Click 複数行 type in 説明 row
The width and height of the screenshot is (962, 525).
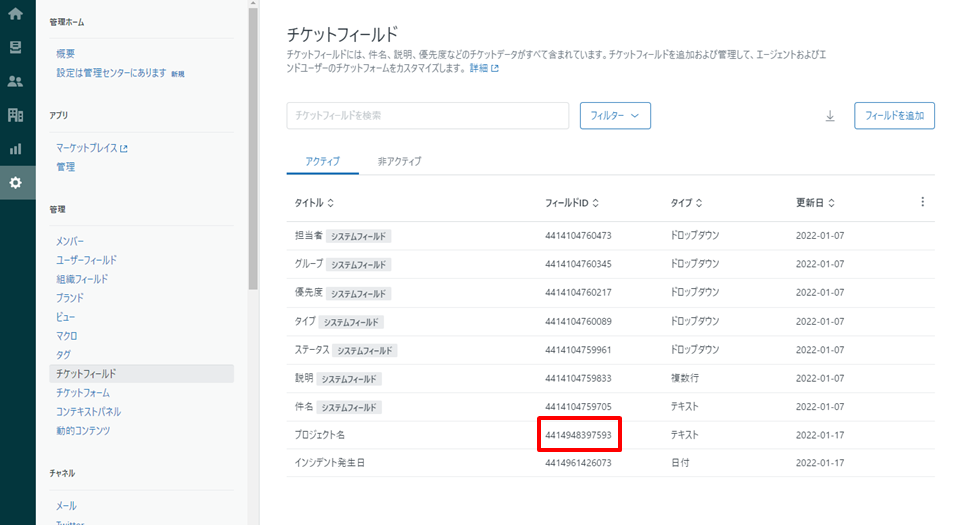tap(685, 378)
